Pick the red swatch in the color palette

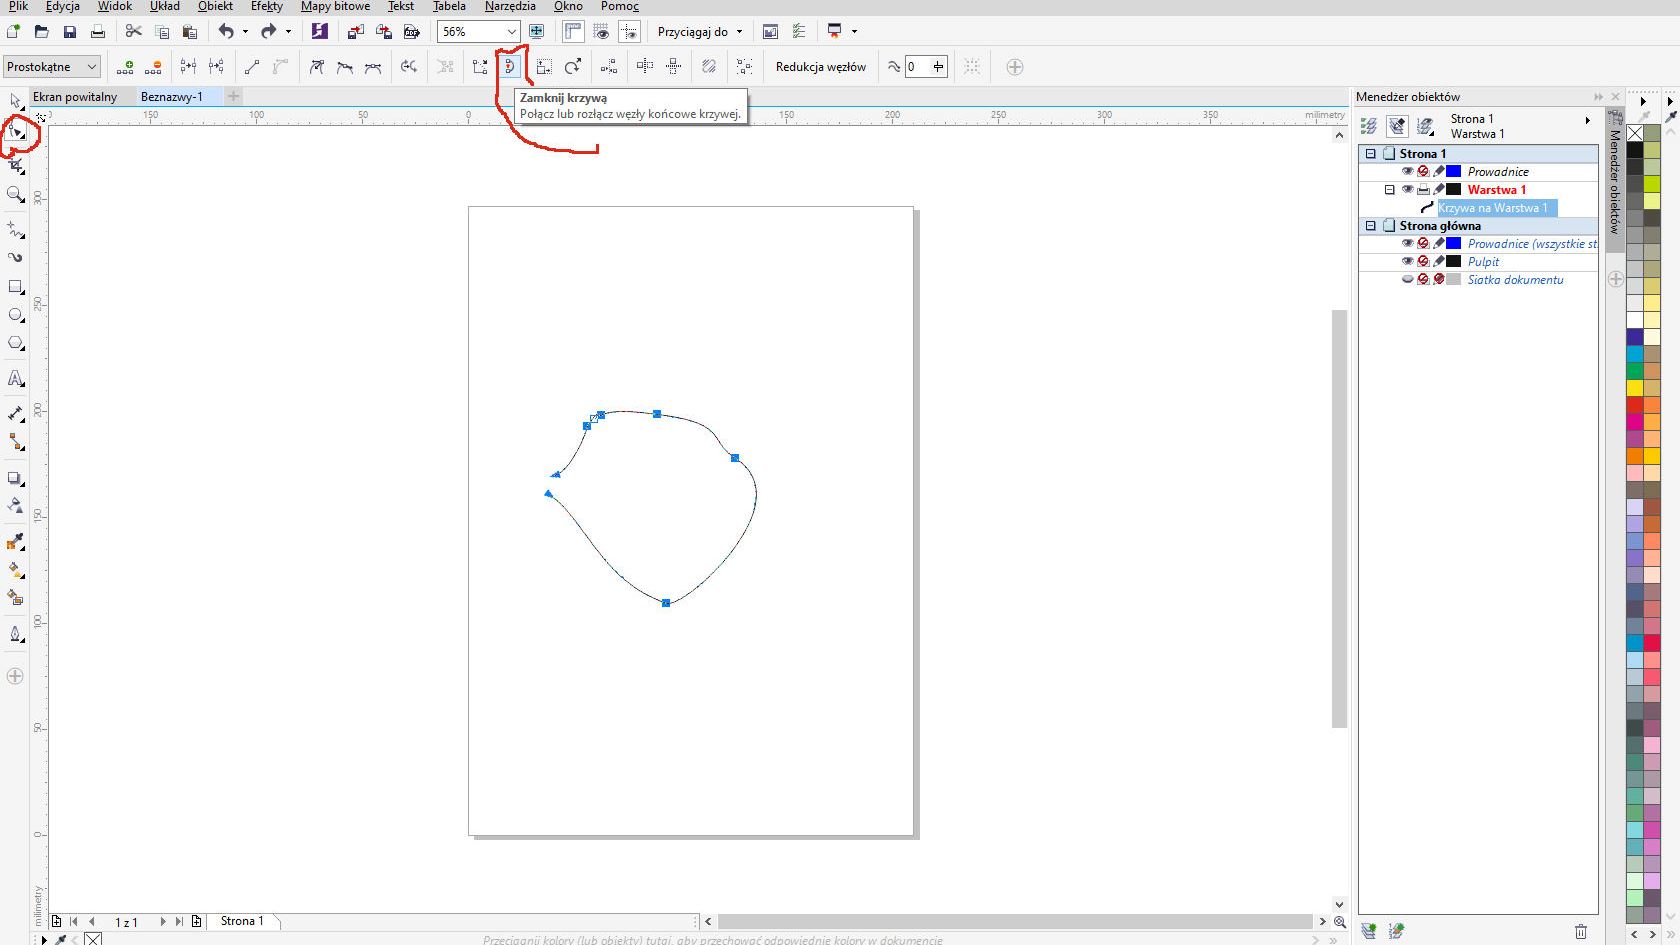click(1635, 405)
